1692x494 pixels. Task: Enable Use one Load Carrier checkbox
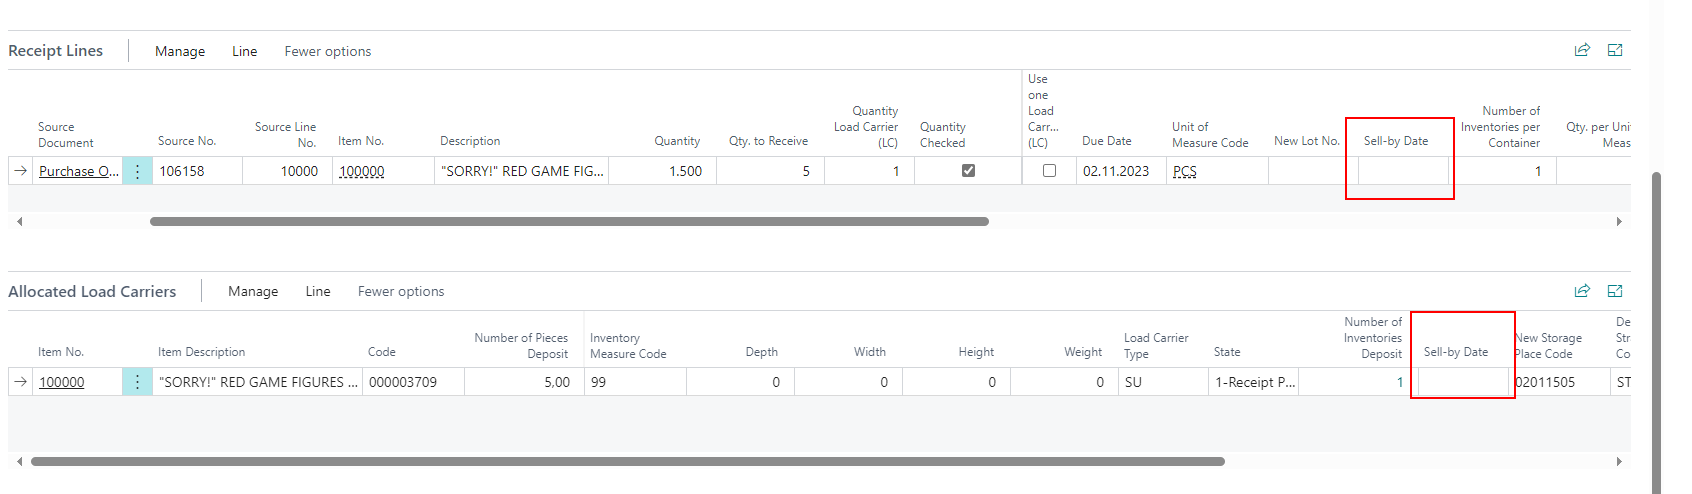[x=1049, y=171]
